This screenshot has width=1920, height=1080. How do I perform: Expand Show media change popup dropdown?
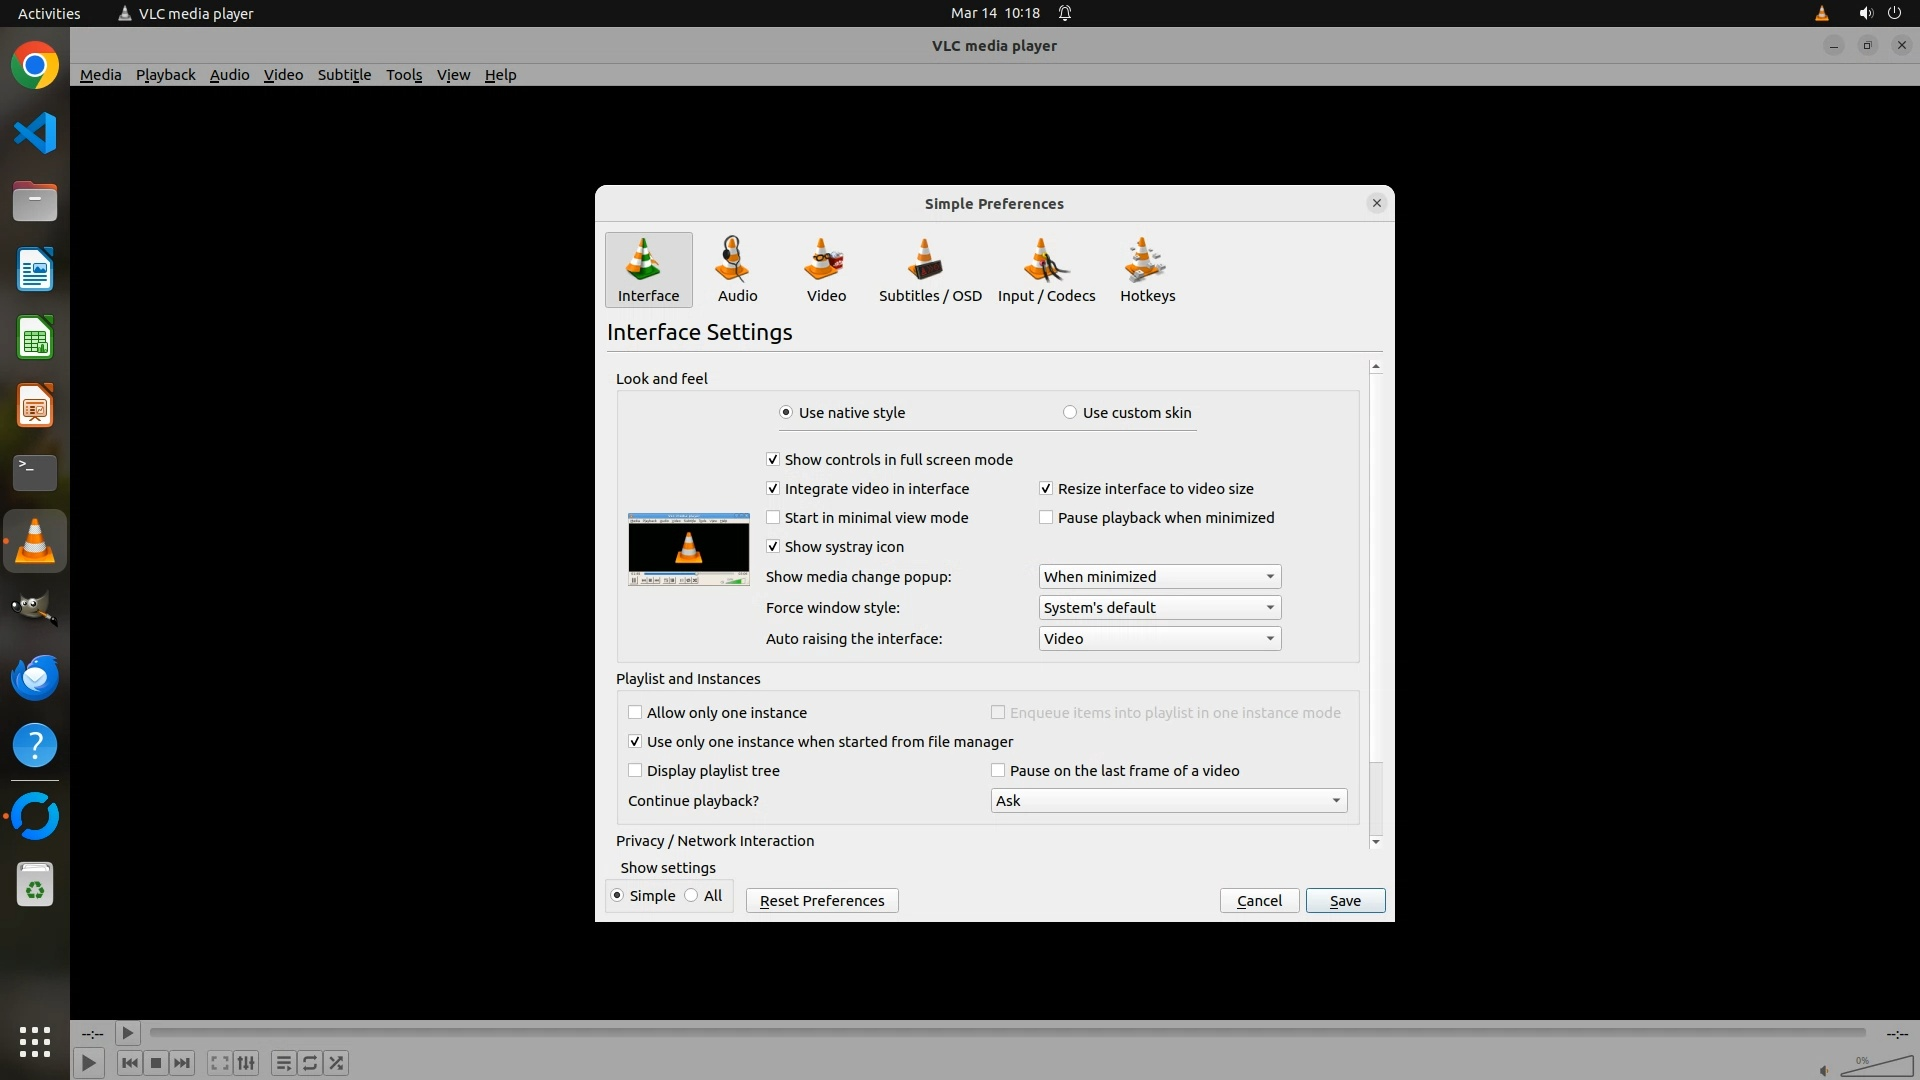[1159, 577]
